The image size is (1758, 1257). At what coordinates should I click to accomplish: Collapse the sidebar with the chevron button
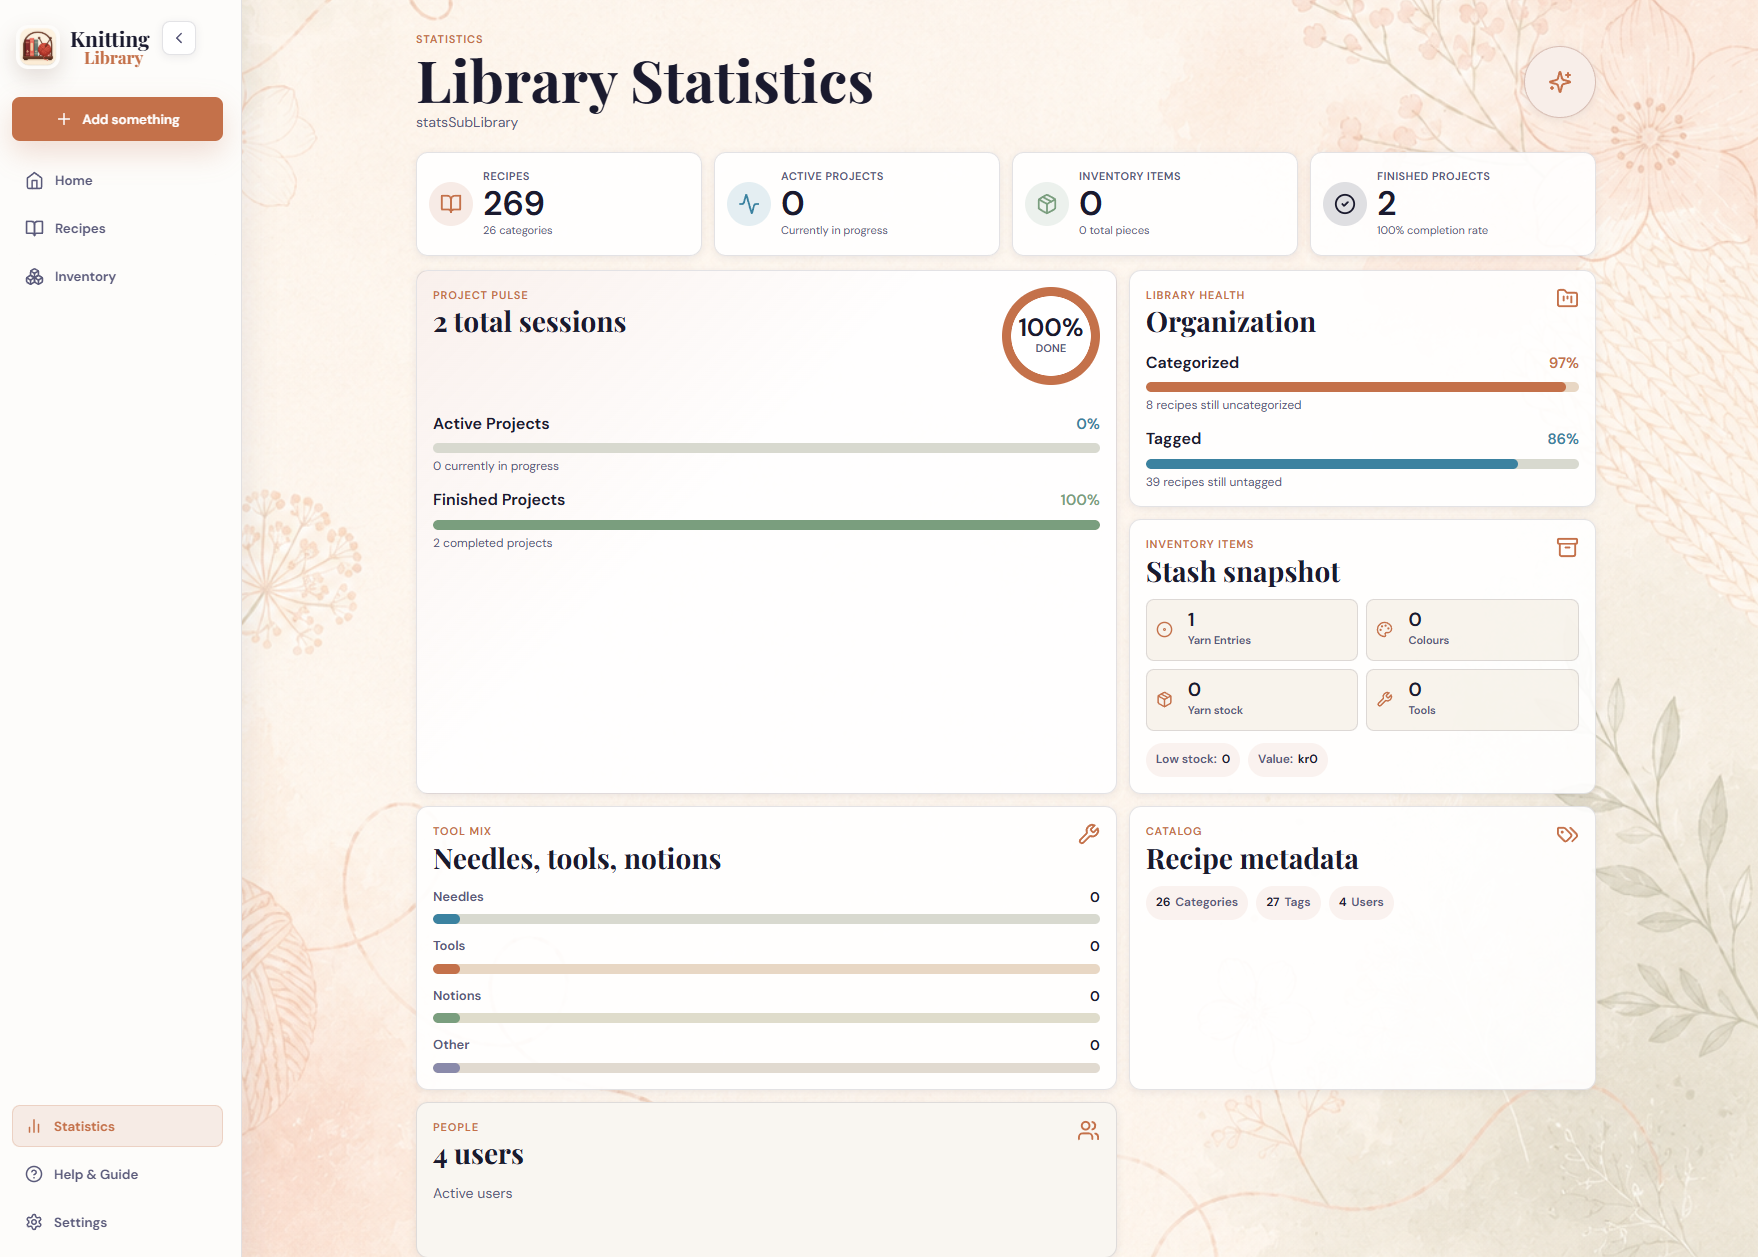[179, 38]
